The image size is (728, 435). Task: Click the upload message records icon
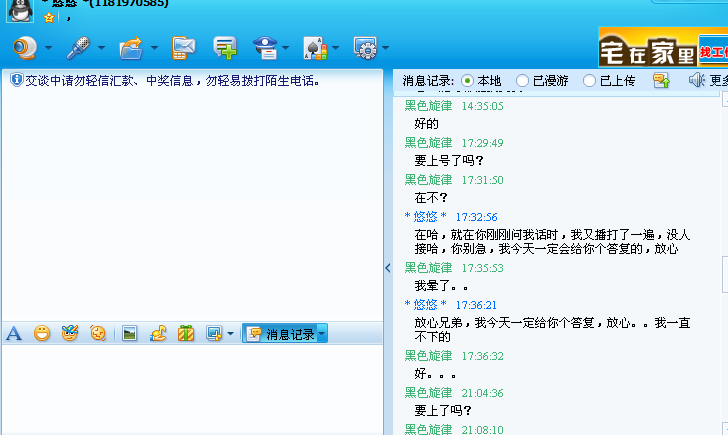[661, 80]
